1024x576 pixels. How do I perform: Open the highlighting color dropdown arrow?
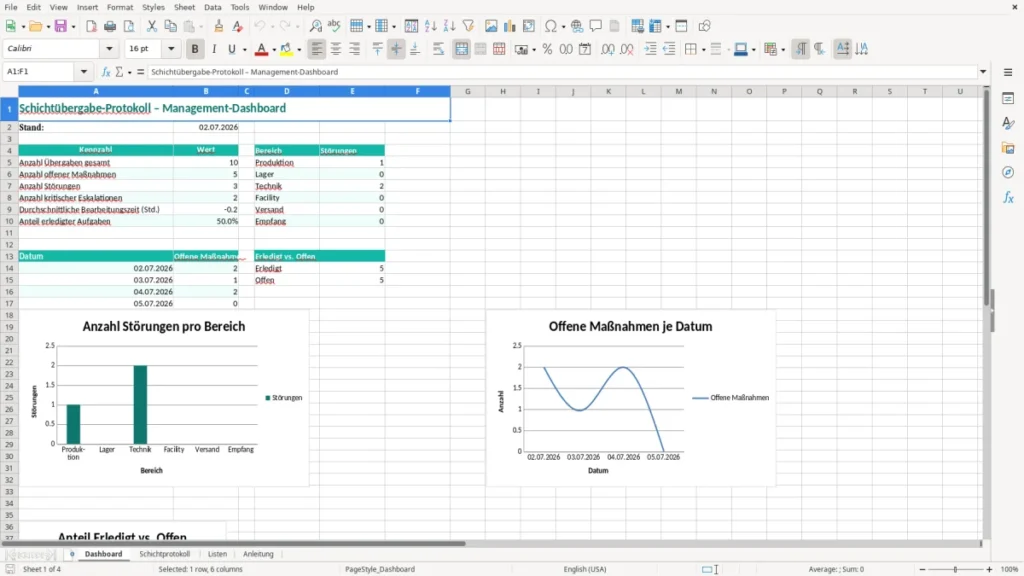point(299,50)
